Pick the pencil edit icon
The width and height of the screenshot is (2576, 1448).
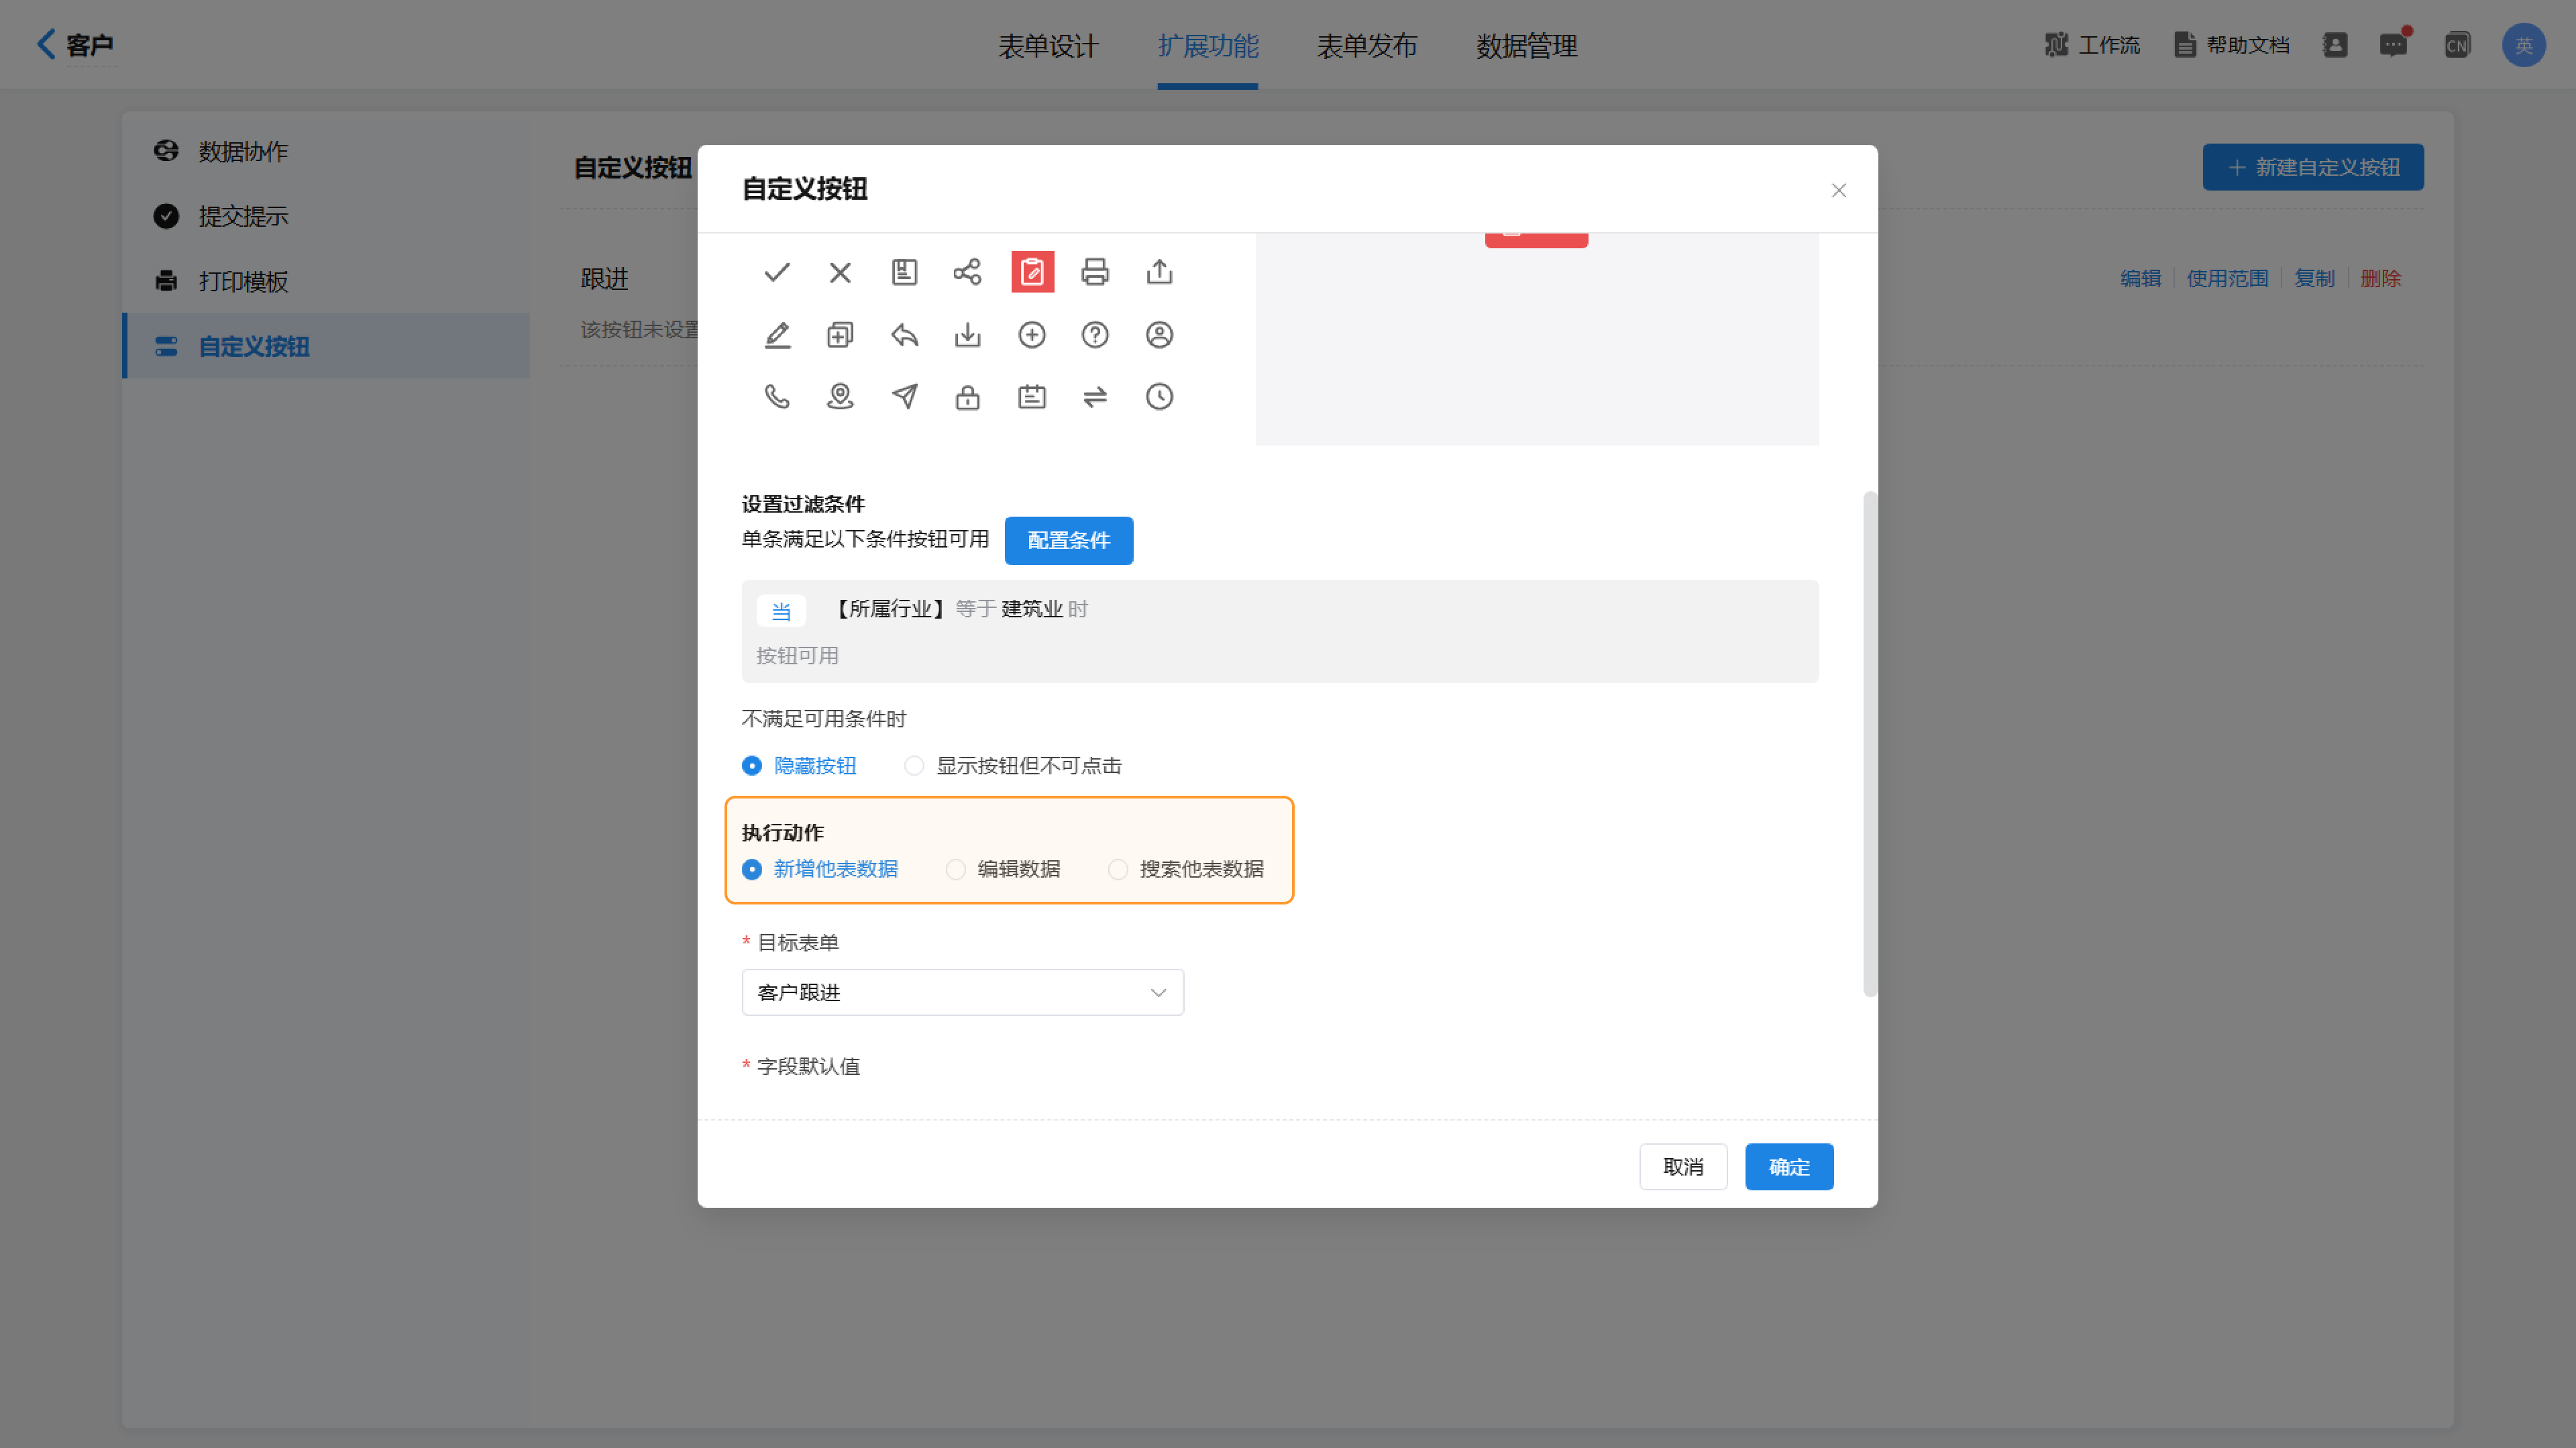click(x=777, y=335)
